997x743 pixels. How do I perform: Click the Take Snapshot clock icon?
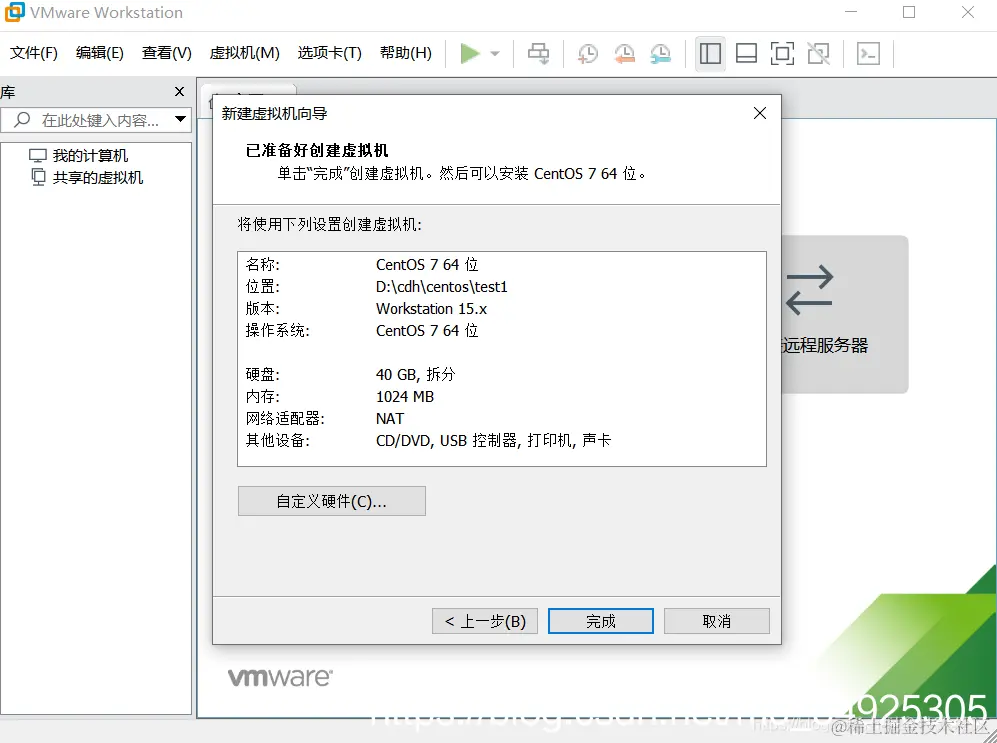(588, 54)
